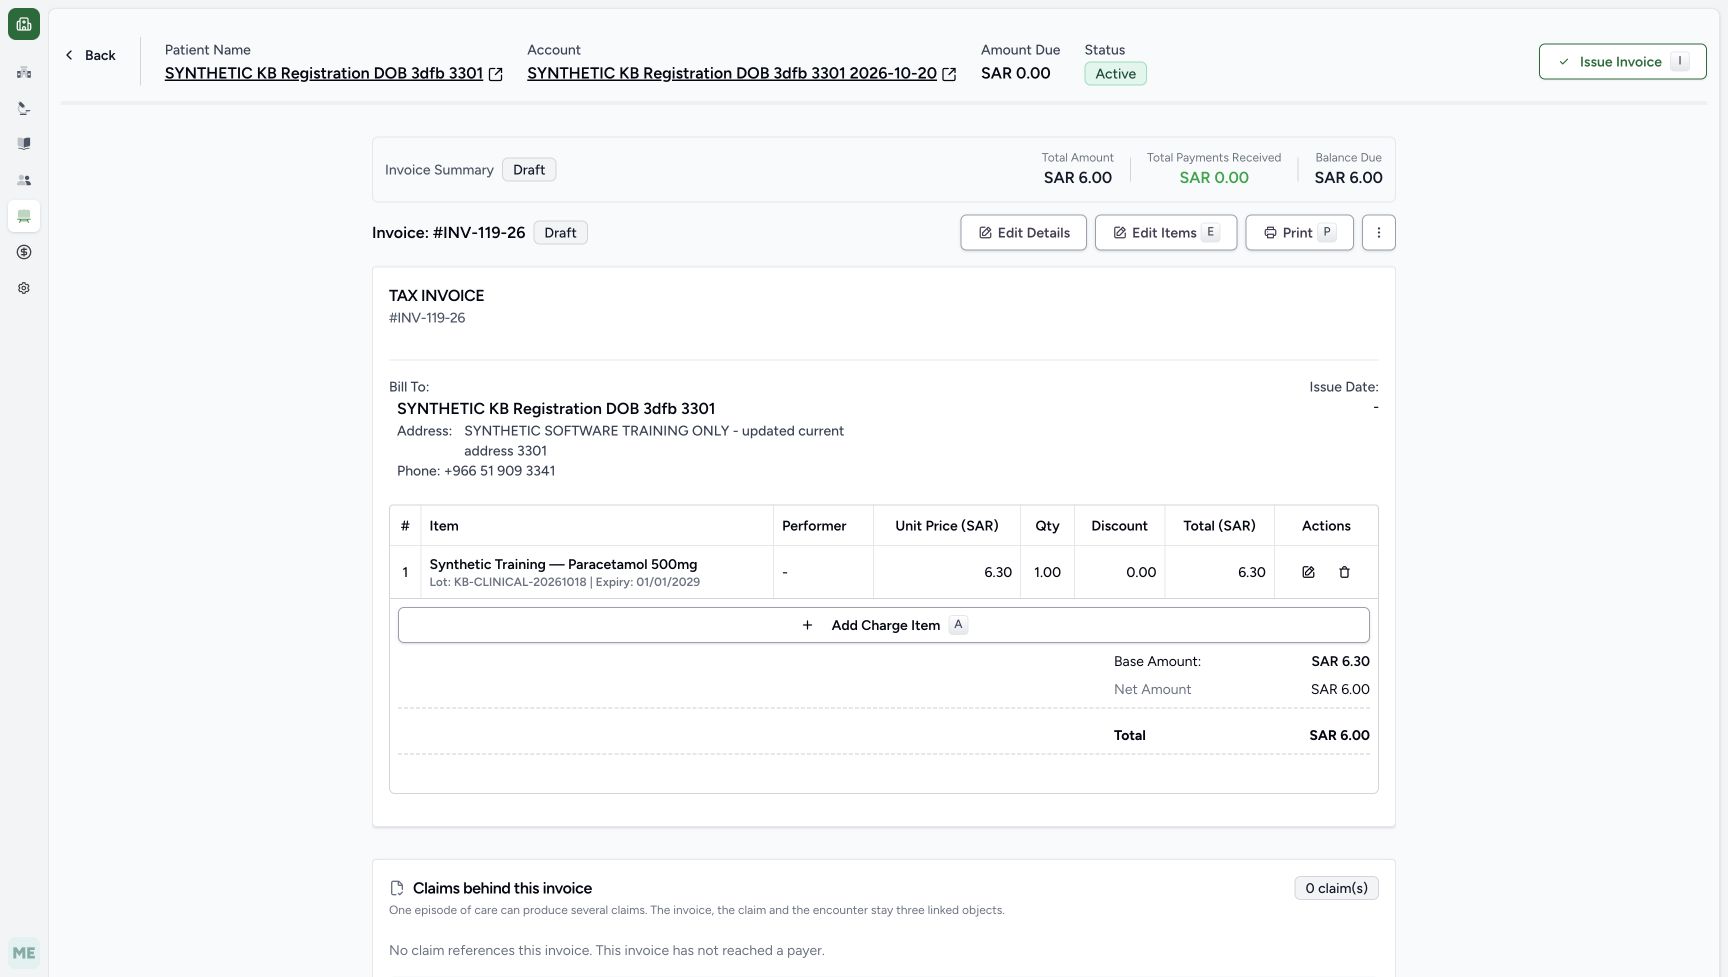The height and width of the screenshot is (977, 1728).
Task: Click the Issue Invoice button
Action: [1622, 62]
